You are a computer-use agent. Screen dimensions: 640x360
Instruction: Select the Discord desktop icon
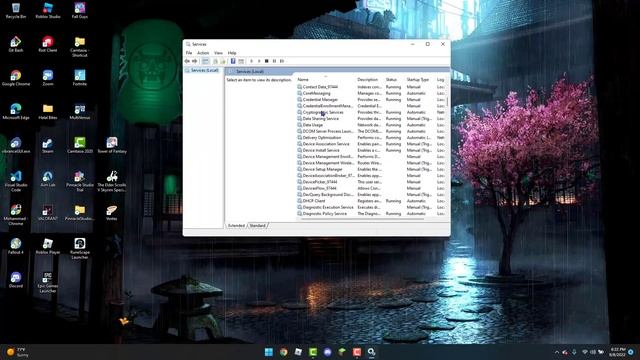pos(16,280)
